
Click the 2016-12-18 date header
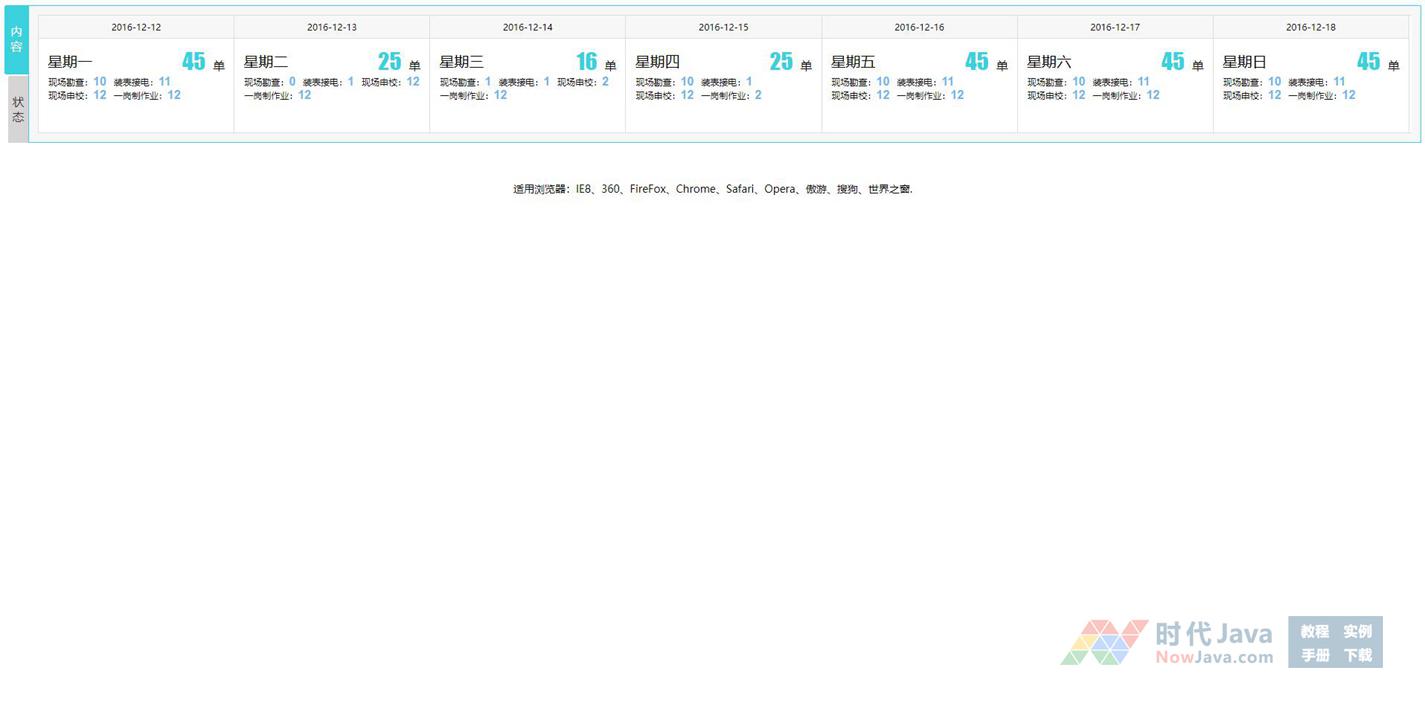[1310, 27]
